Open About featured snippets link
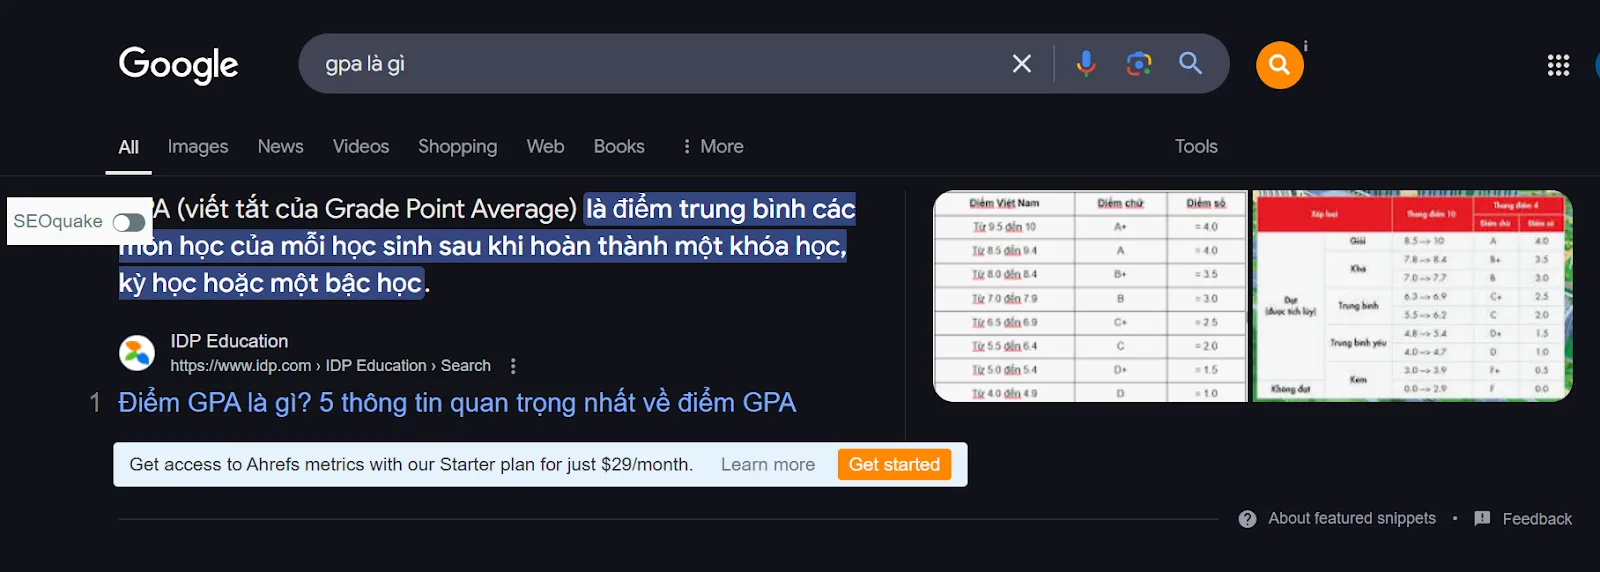 tap(1352, 519)
